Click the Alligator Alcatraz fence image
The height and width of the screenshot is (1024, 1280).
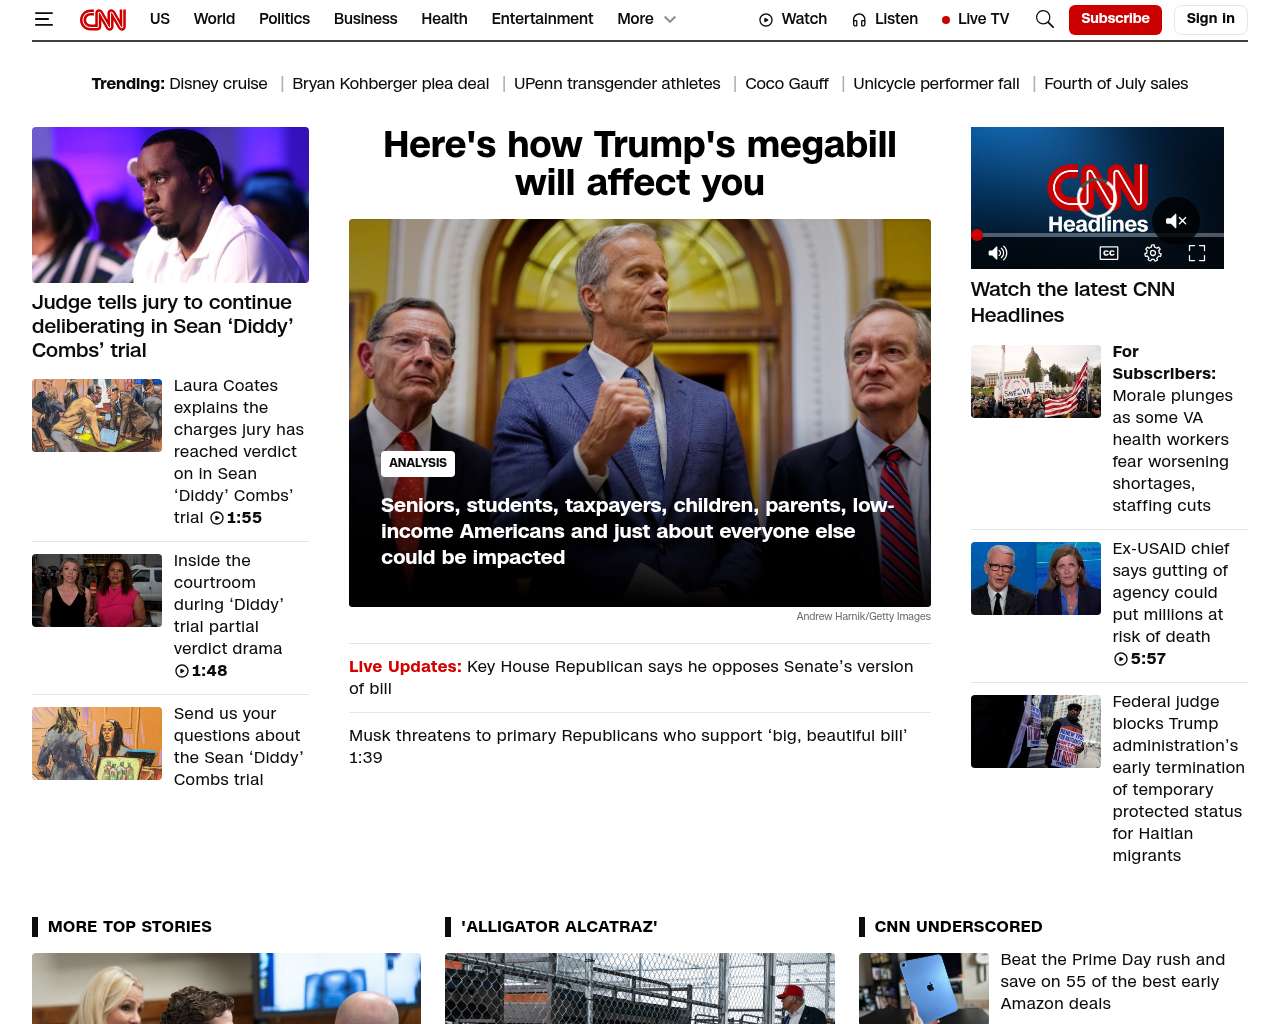[640, 988]
